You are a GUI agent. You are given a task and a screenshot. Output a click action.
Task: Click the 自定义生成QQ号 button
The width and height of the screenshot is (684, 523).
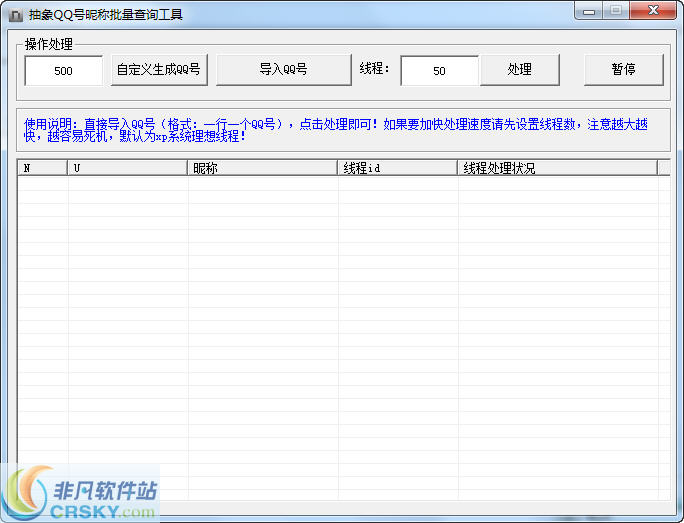point(159,70)
